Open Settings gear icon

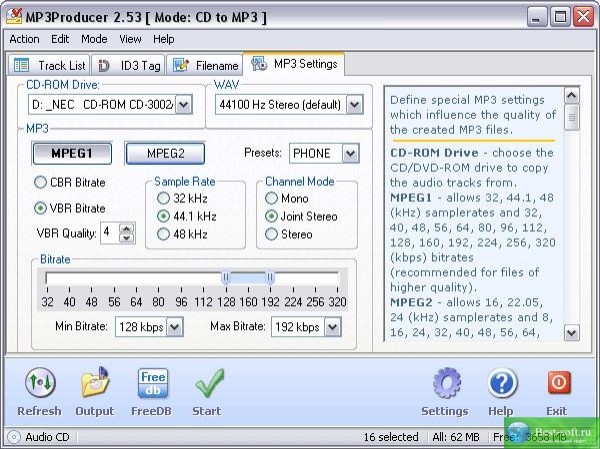click(x=445, y=384)
